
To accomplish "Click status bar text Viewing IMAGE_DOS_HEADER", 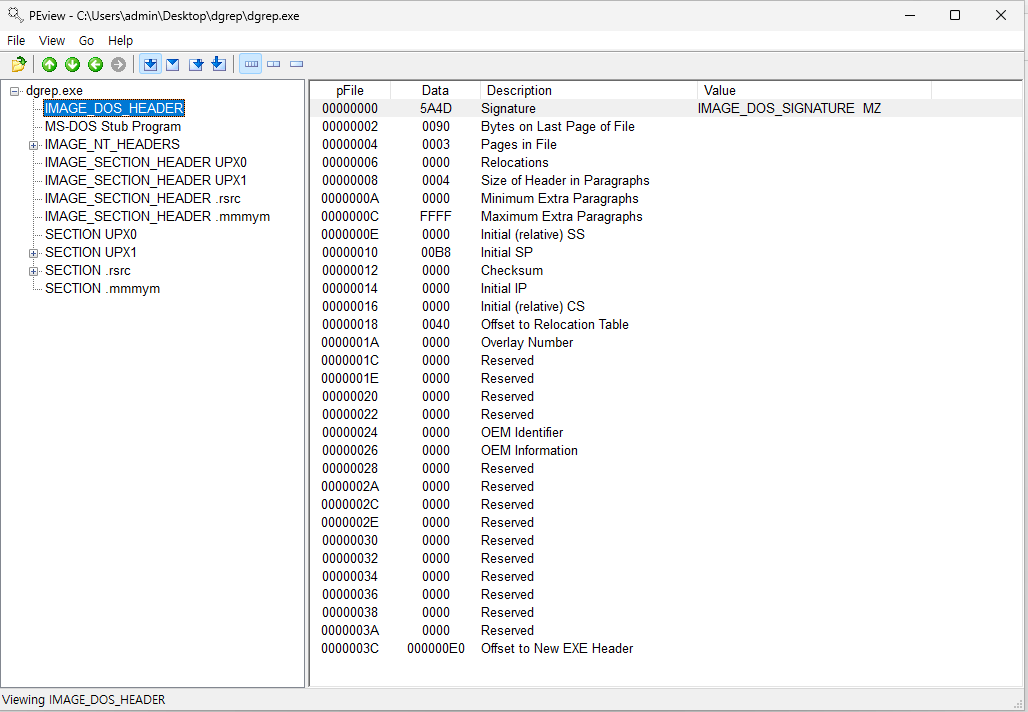I will [84, 700].
